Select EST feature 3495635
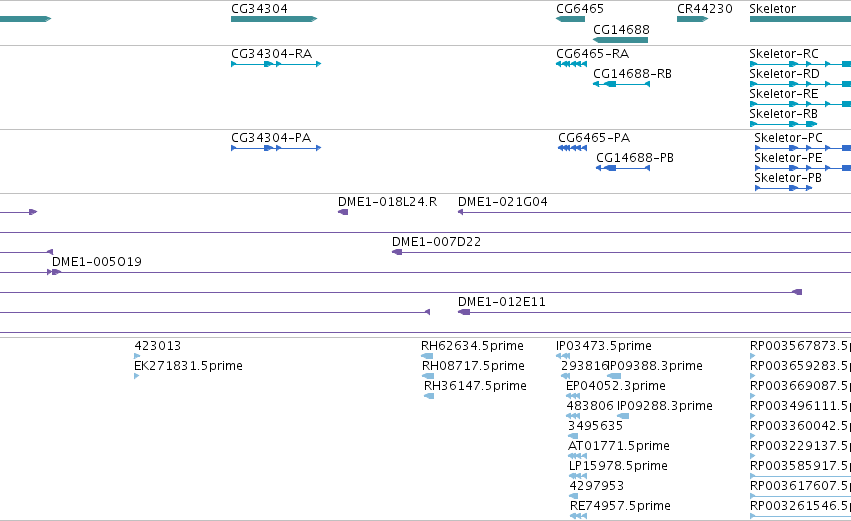Viewport: 851px width, 521px height. tap(595, 427)
